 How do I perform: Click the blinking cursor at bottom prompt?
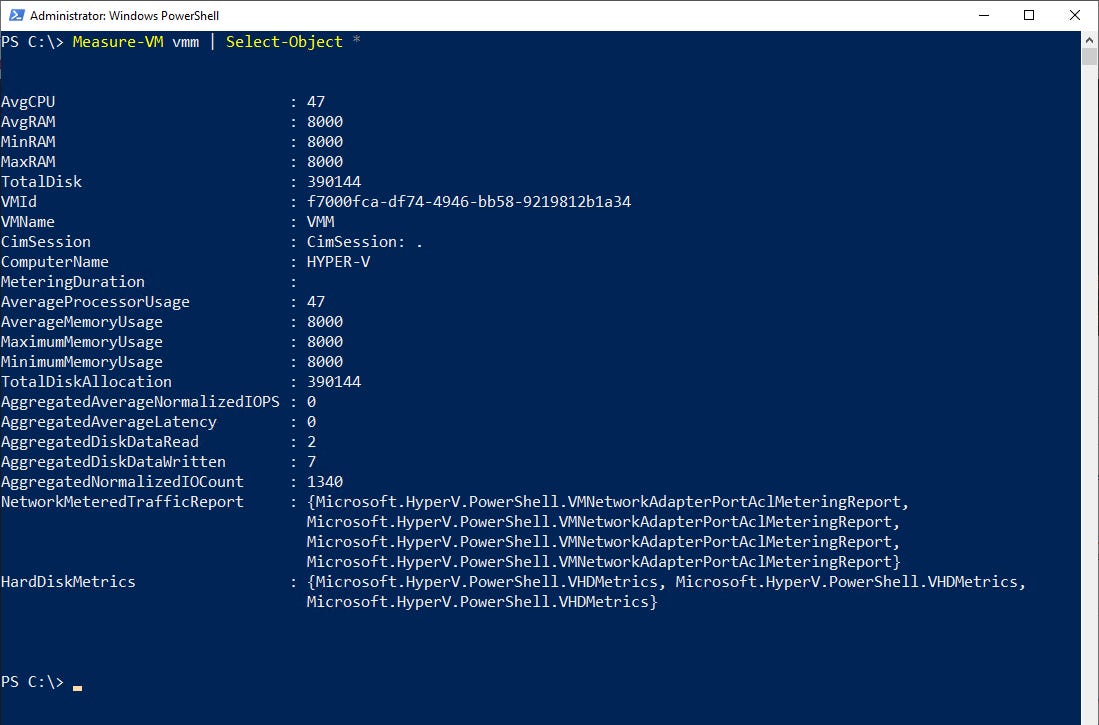[x=77, y=686]
